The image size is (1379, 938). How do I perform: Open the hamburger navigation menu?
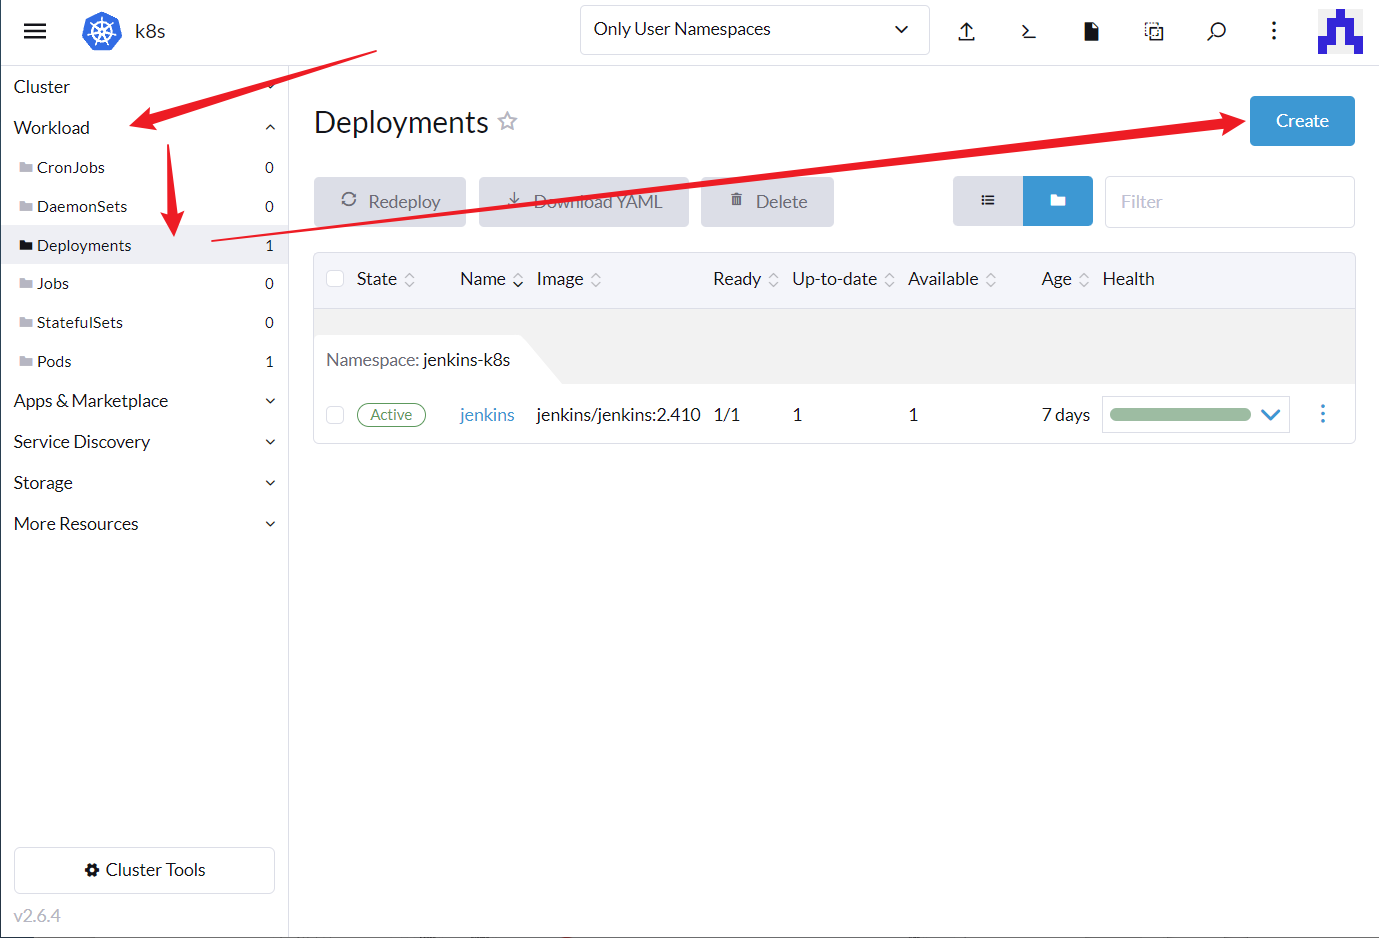point(35,31)
